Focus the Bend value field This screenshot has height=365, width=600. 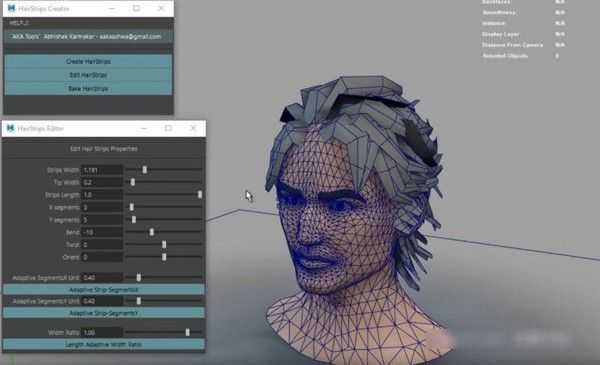click(102, 232)
